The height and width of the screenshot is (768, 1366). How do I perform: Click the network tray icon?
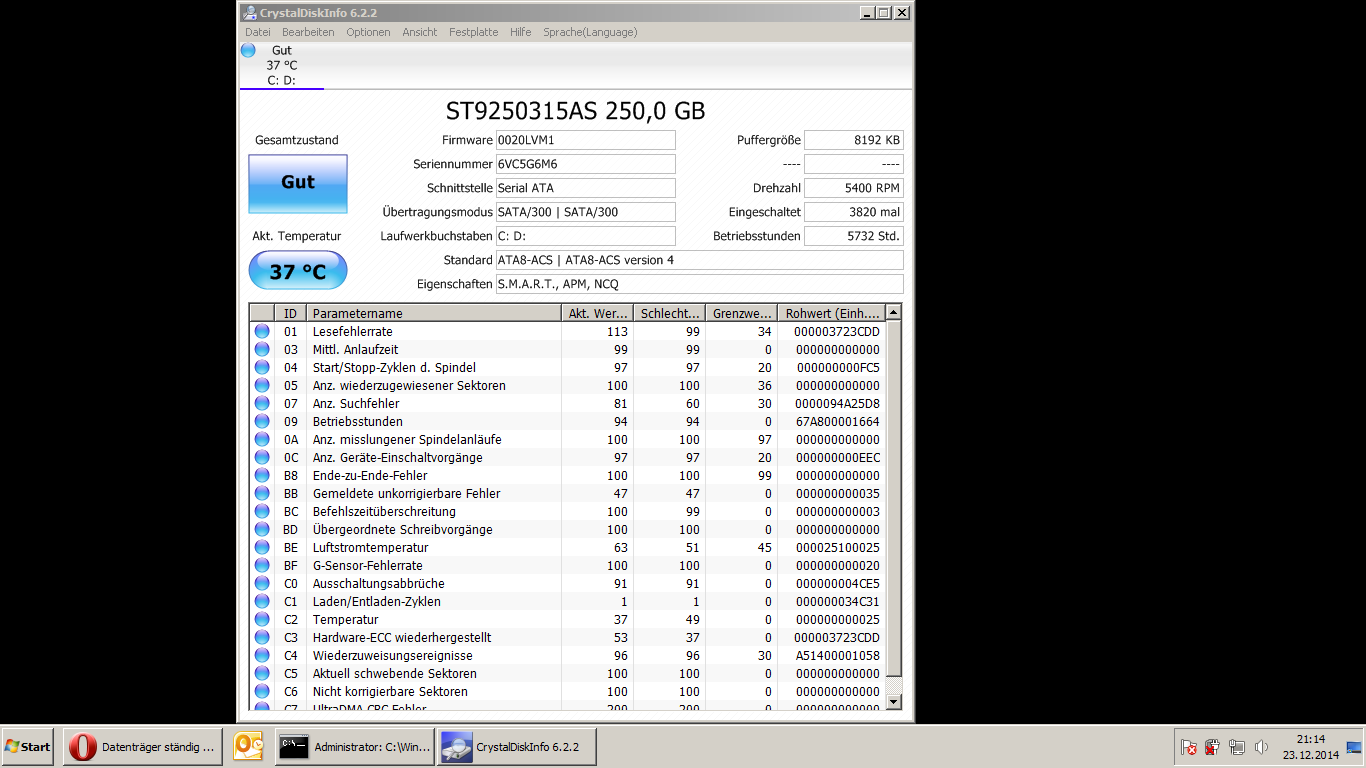point(1237,747)
